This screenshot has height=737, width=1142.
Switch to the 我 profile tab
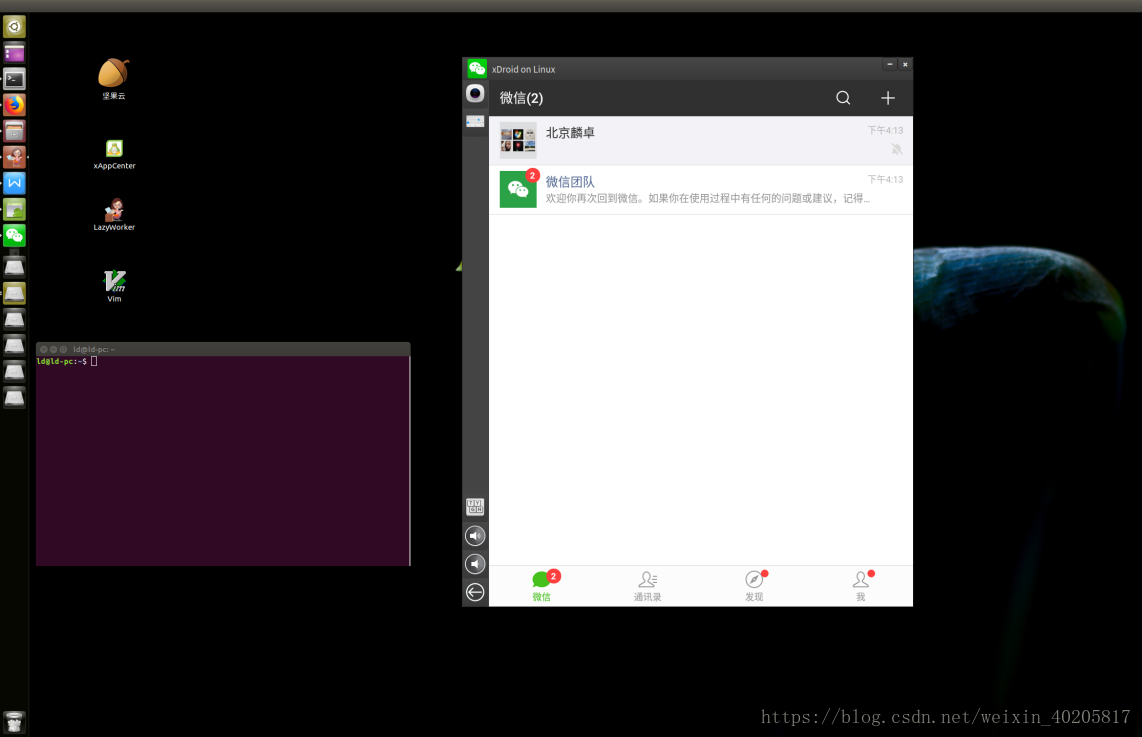tap(862, 586)
